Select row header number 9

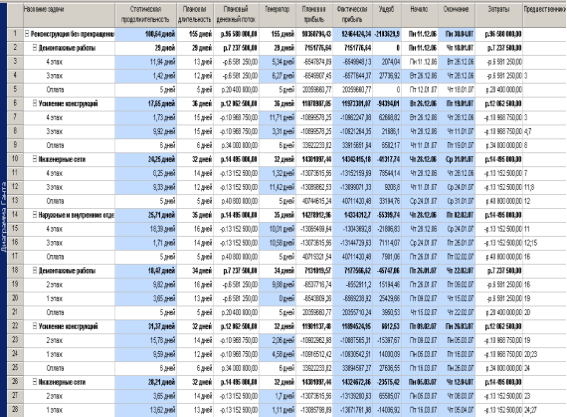pyautogui.click(x=15, y=145)
